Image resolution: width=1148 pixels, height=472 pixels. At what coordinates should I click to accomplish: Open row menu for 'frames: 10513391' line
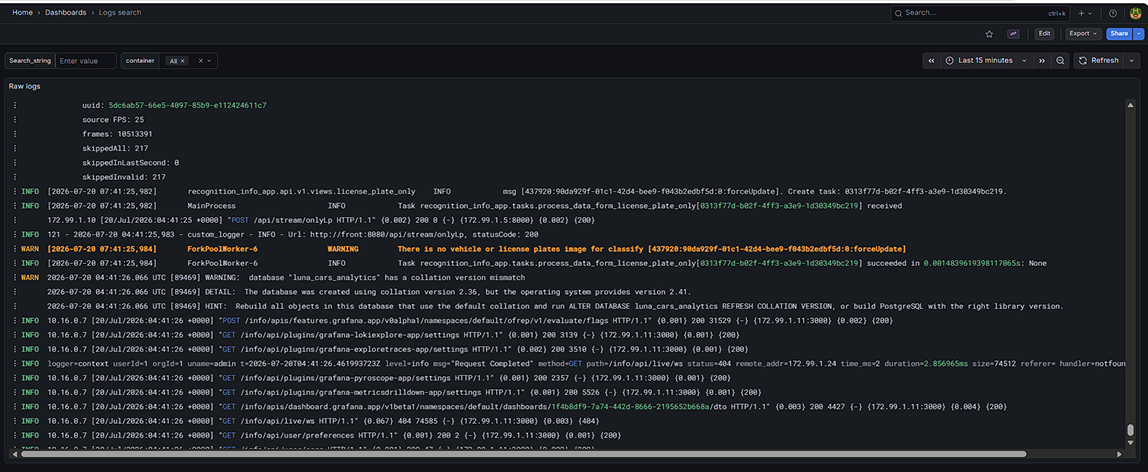click(14, 134)
